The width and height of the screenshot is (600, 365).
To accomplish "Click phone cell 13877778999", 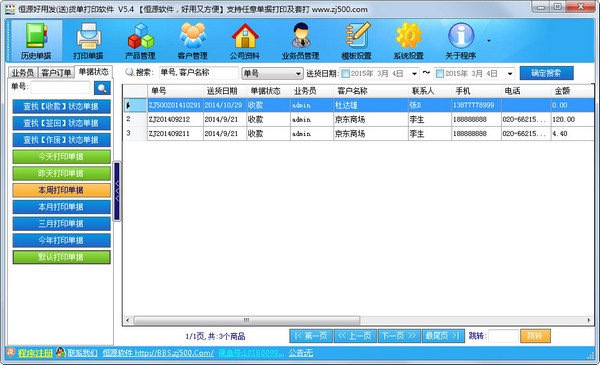I will point(476,105).
